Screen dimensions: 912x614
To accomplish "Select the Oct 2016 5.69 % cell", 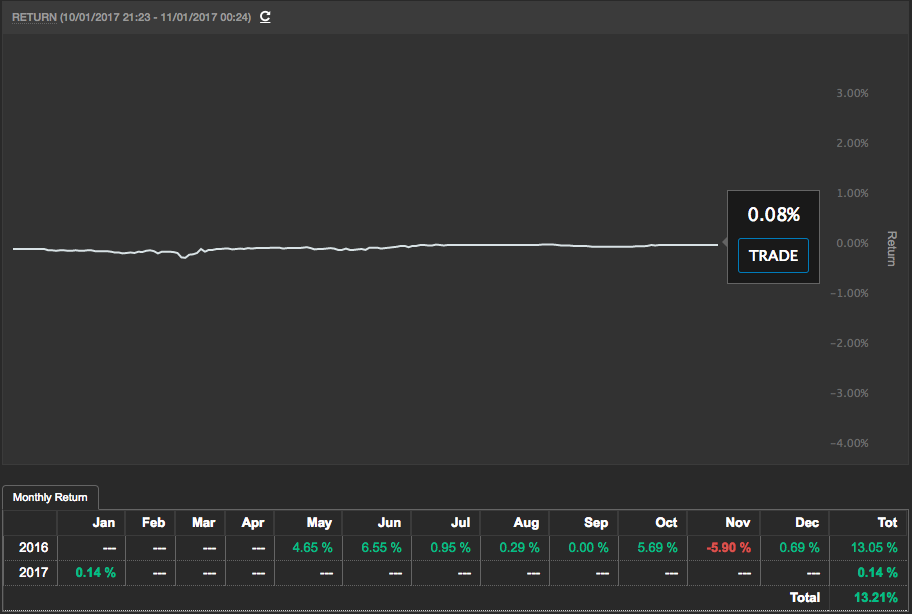I will click(x=656, y=548).
